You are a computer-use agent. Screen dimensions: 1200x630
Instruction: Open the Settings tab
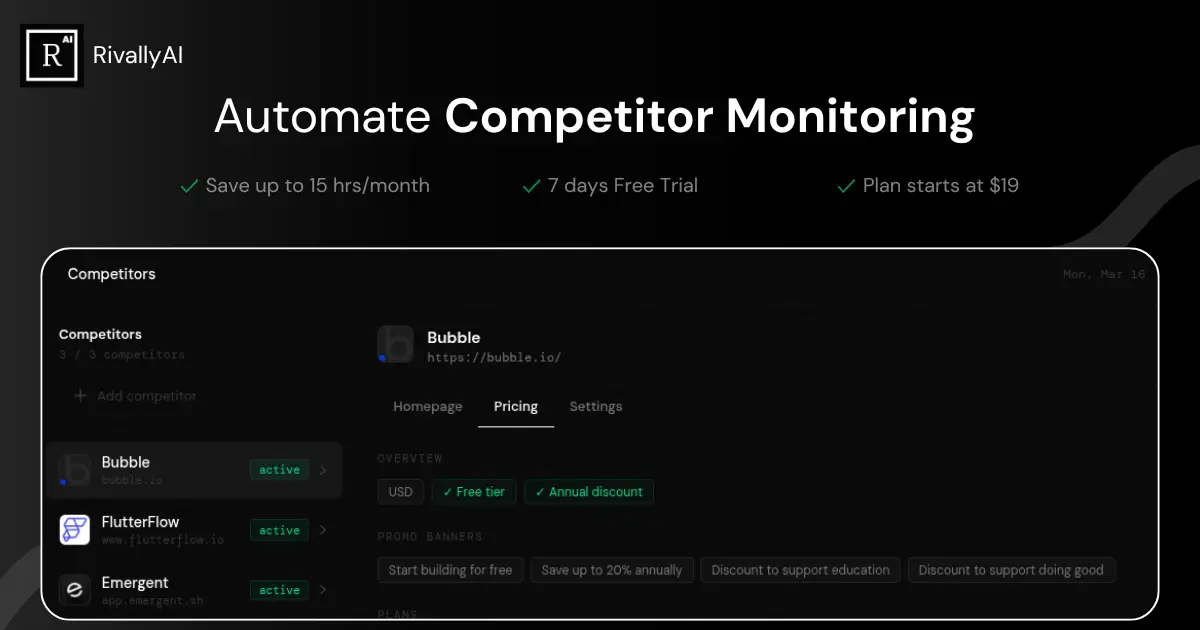click(x=596, y=407)
